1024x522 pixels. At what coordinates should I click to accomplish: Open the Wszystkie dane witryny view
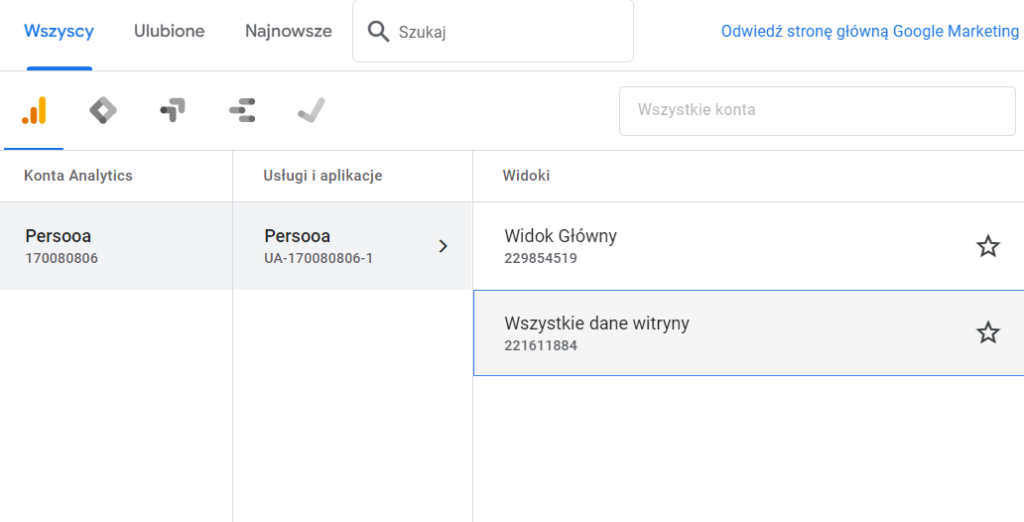748,333
